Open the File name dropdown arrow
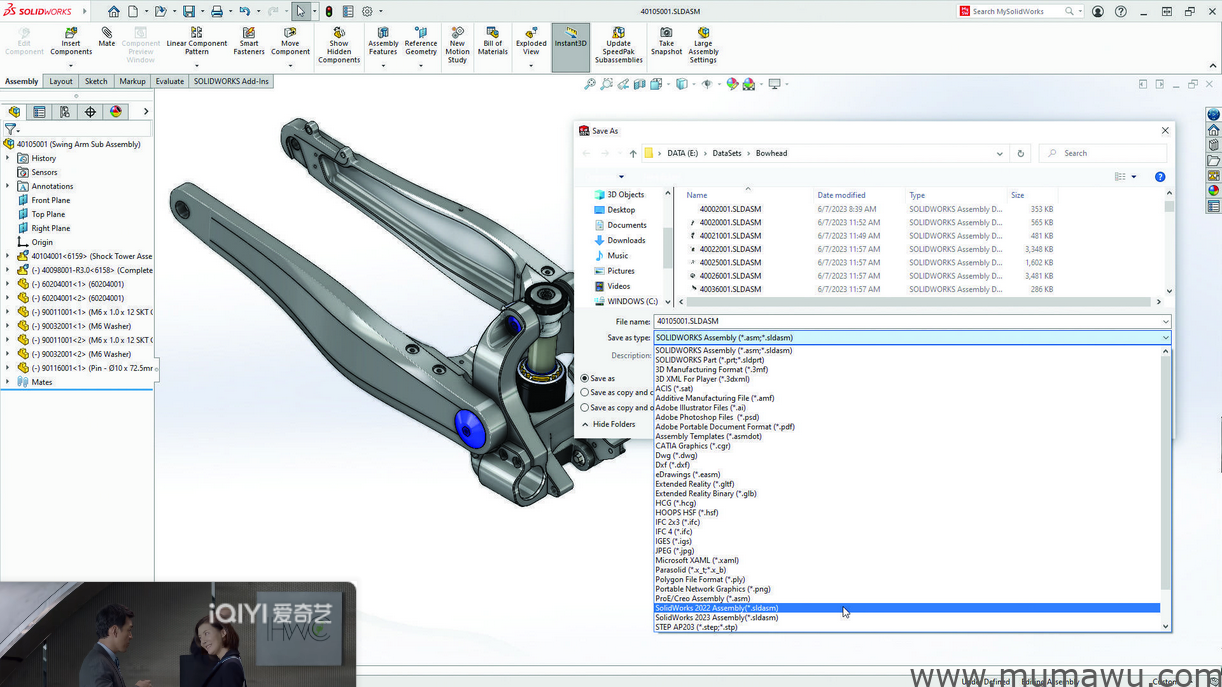Screen dimensions: 1222x687 1165,321
